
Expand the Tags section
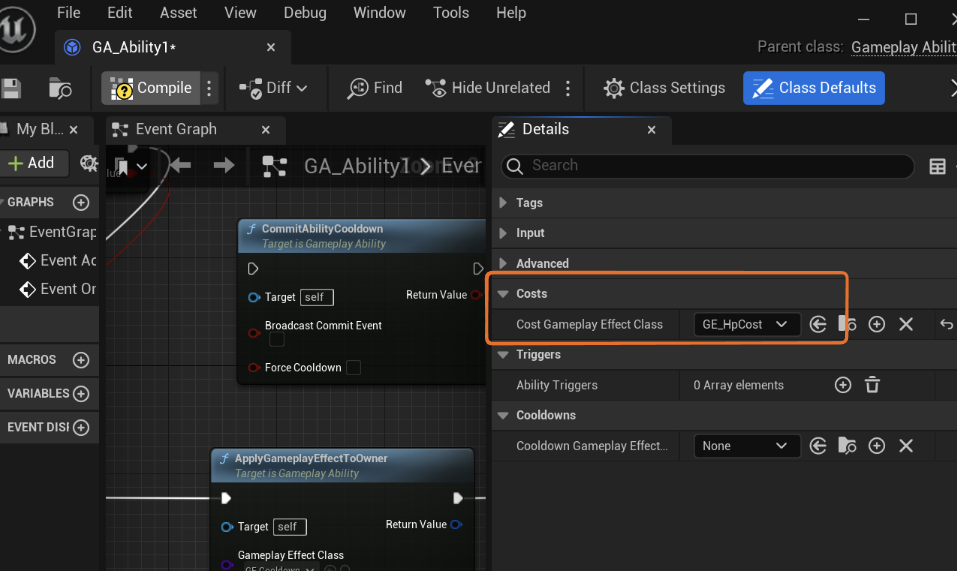tap(503, 203)
